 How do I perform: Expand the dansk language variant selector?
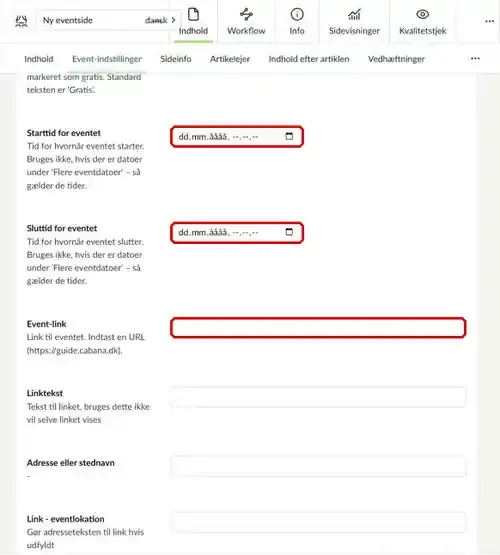(x=160, y=20)
